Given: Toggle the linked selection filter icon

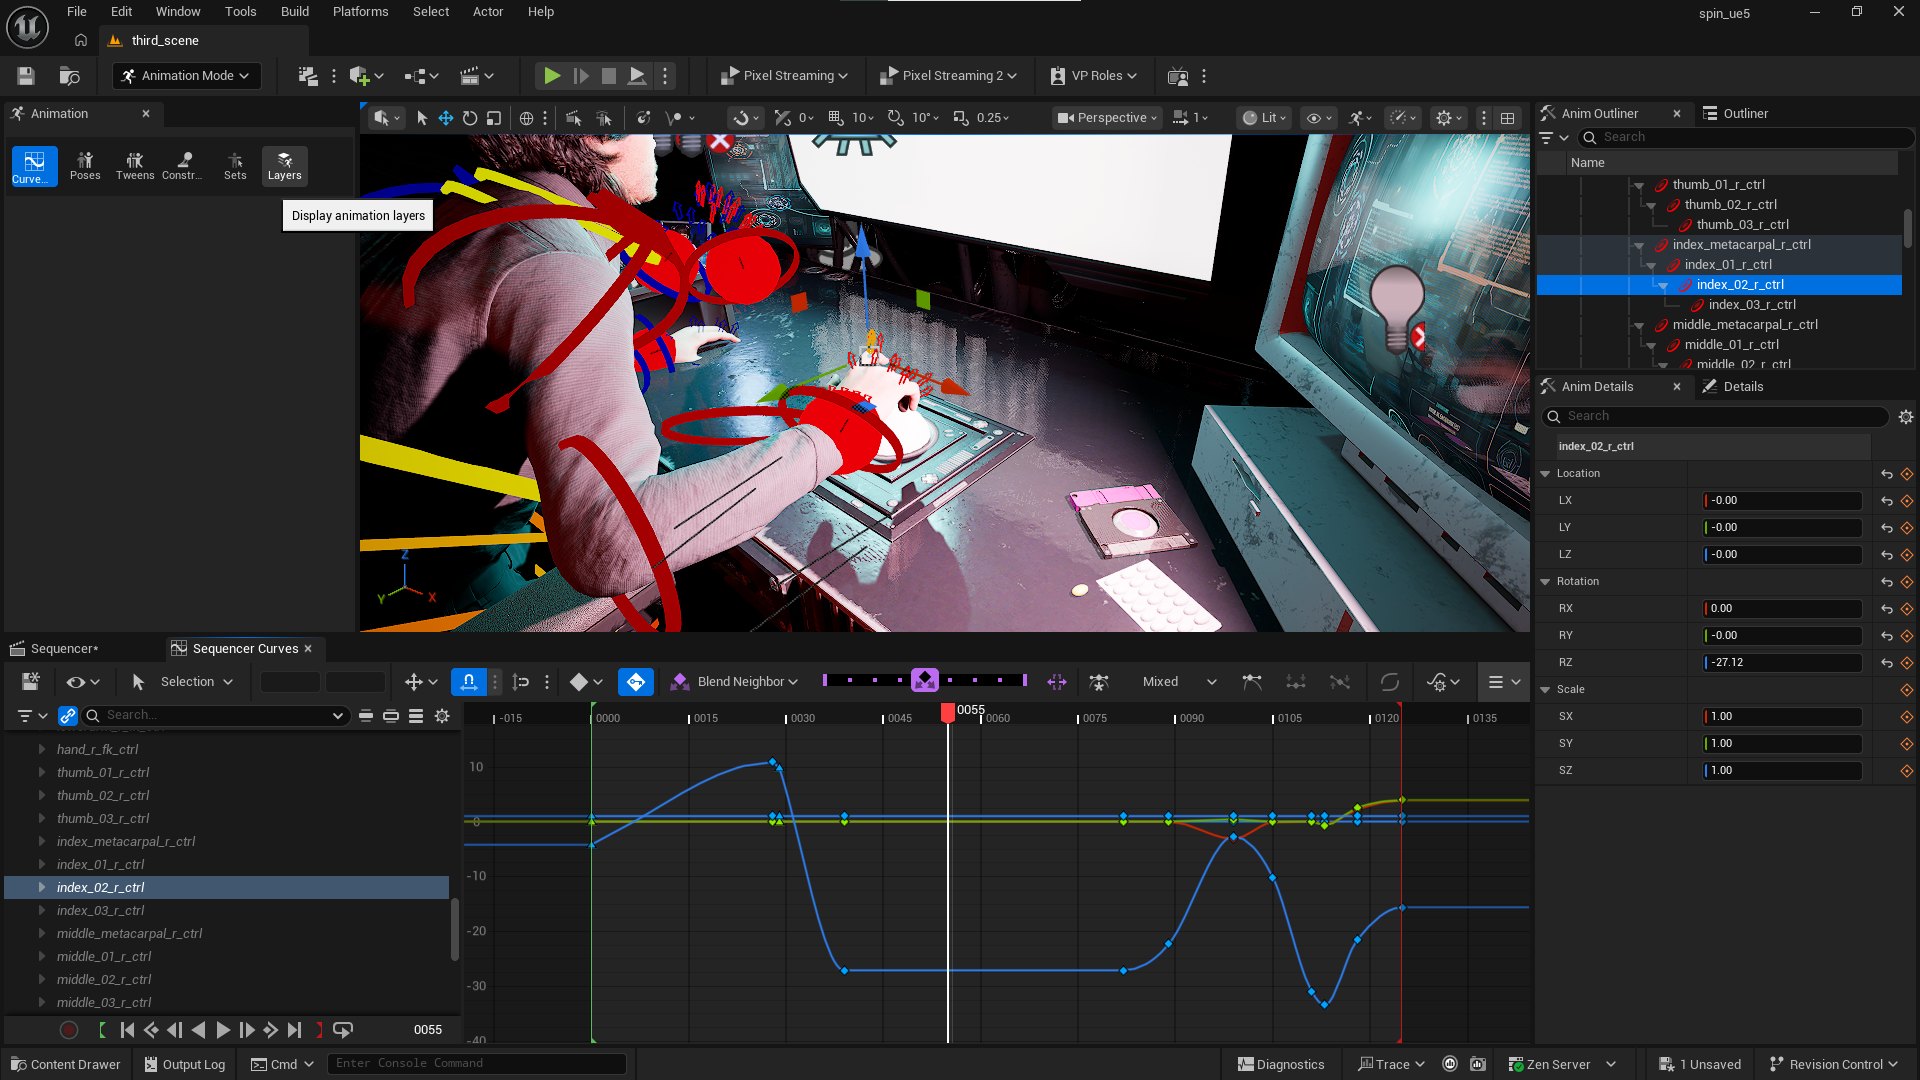Looking at the screenshot, I should click(68, 716).
